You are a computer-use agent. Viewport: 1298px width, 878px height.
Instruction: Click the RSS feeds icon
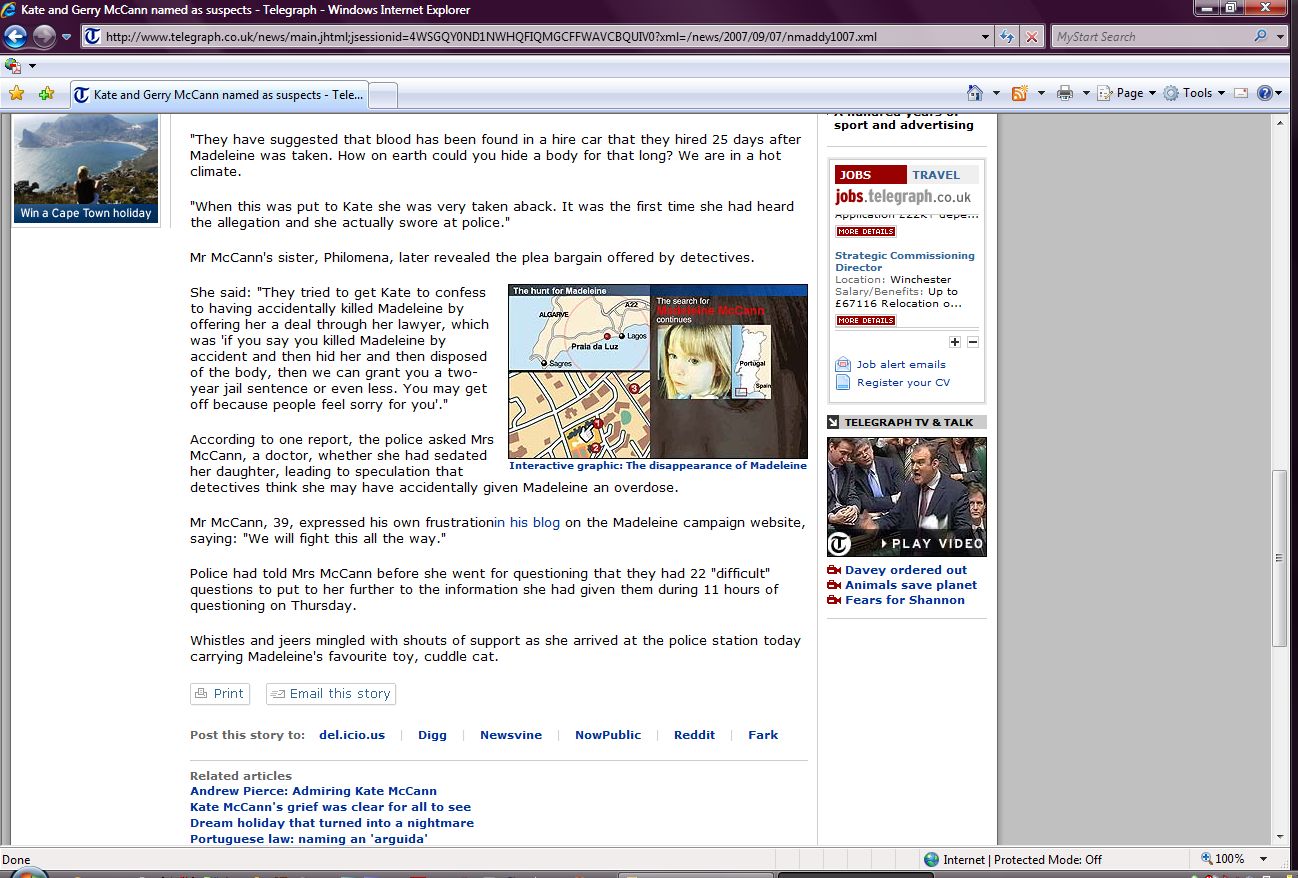[1019, 93]
